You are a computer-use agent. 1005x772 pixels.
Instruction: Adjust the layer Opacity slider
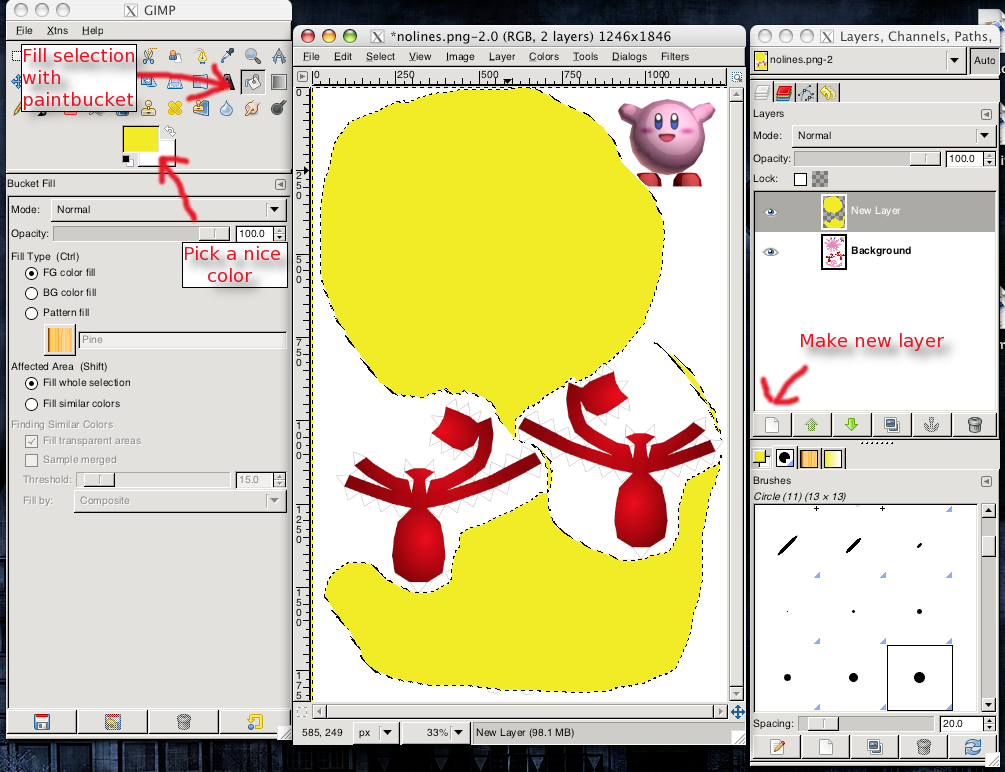tap(867, 158)
